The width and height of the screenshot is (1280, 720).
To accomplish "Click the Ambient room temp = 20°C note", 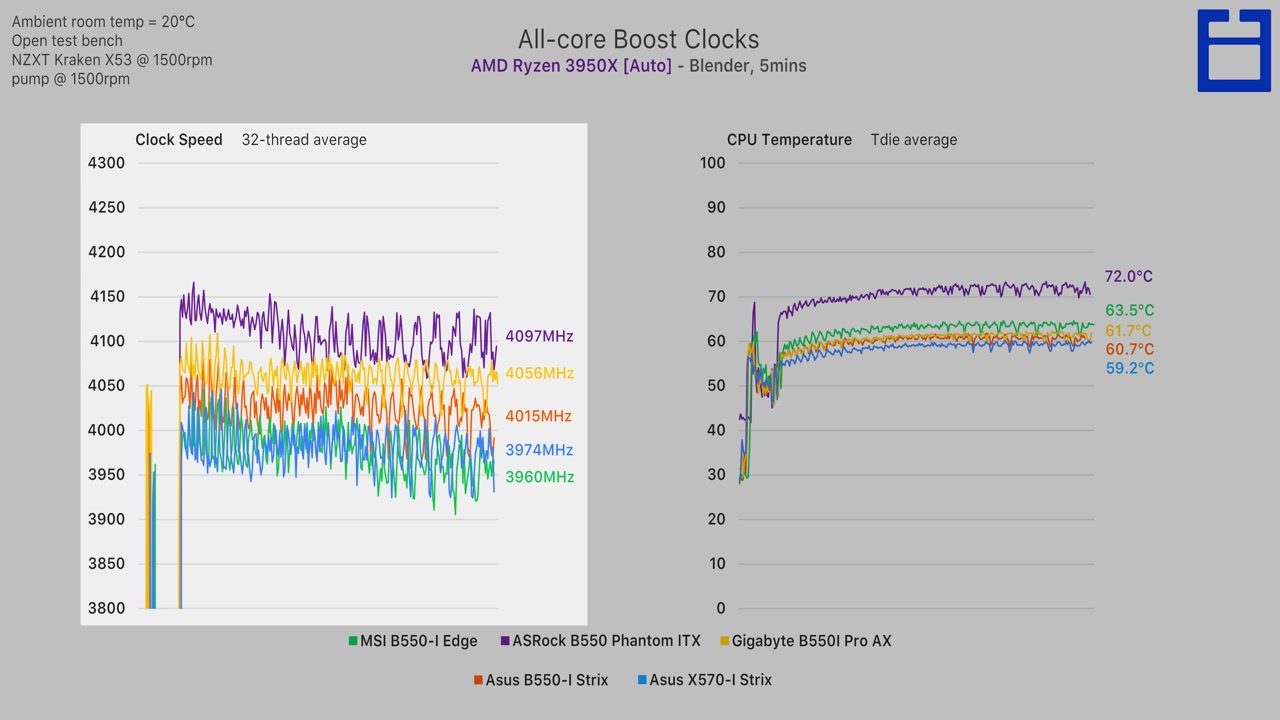I will click(103, 22).
